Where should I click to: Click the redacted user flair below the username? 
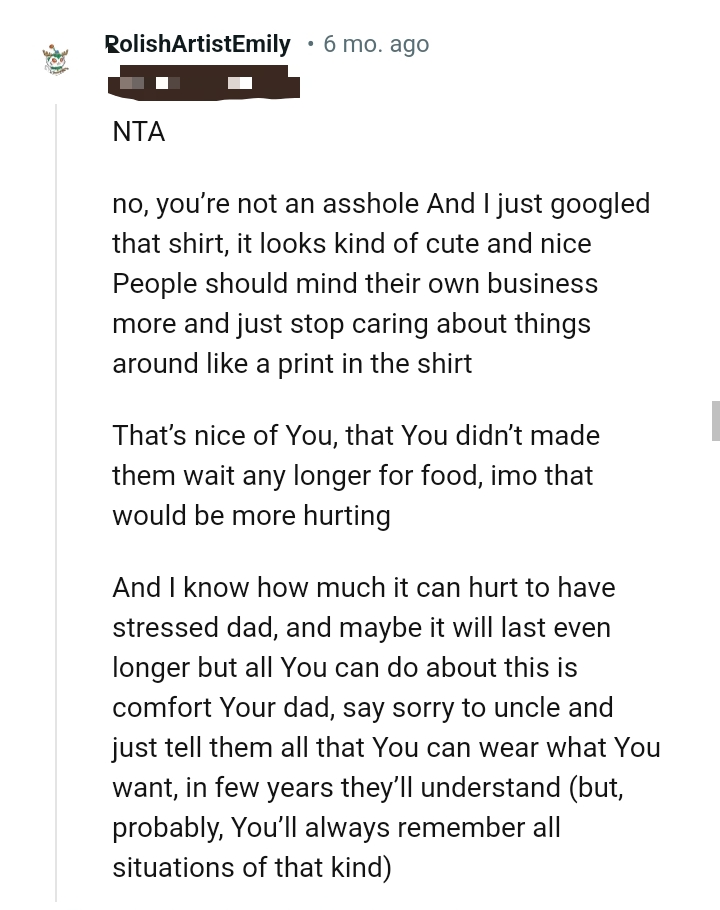click(x=204, y=82)
